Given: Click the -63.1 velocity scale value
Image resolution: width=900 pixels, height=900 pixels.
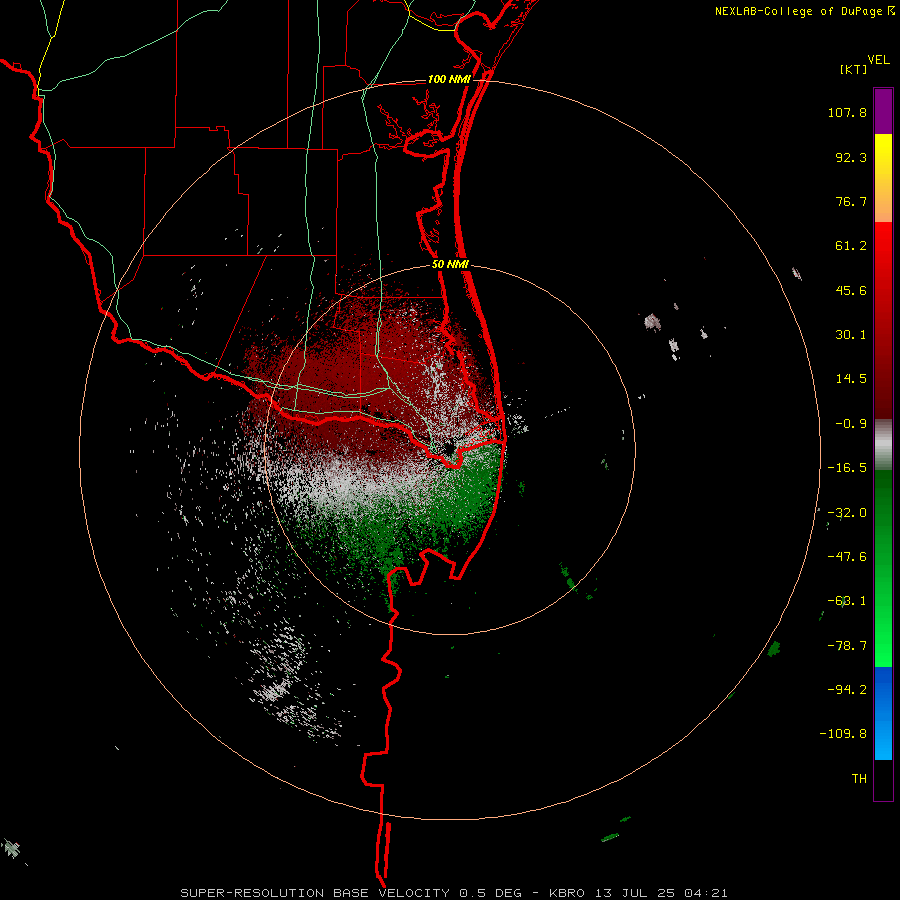Looking at the screenshot, I should point(847,601).
